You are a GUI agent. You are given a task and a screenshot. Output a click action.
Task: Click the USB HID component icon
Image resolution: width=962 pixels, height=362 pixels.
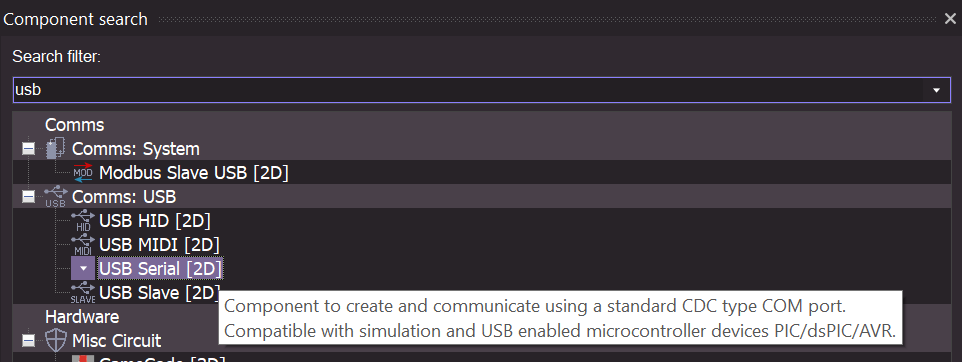[83, 220]
